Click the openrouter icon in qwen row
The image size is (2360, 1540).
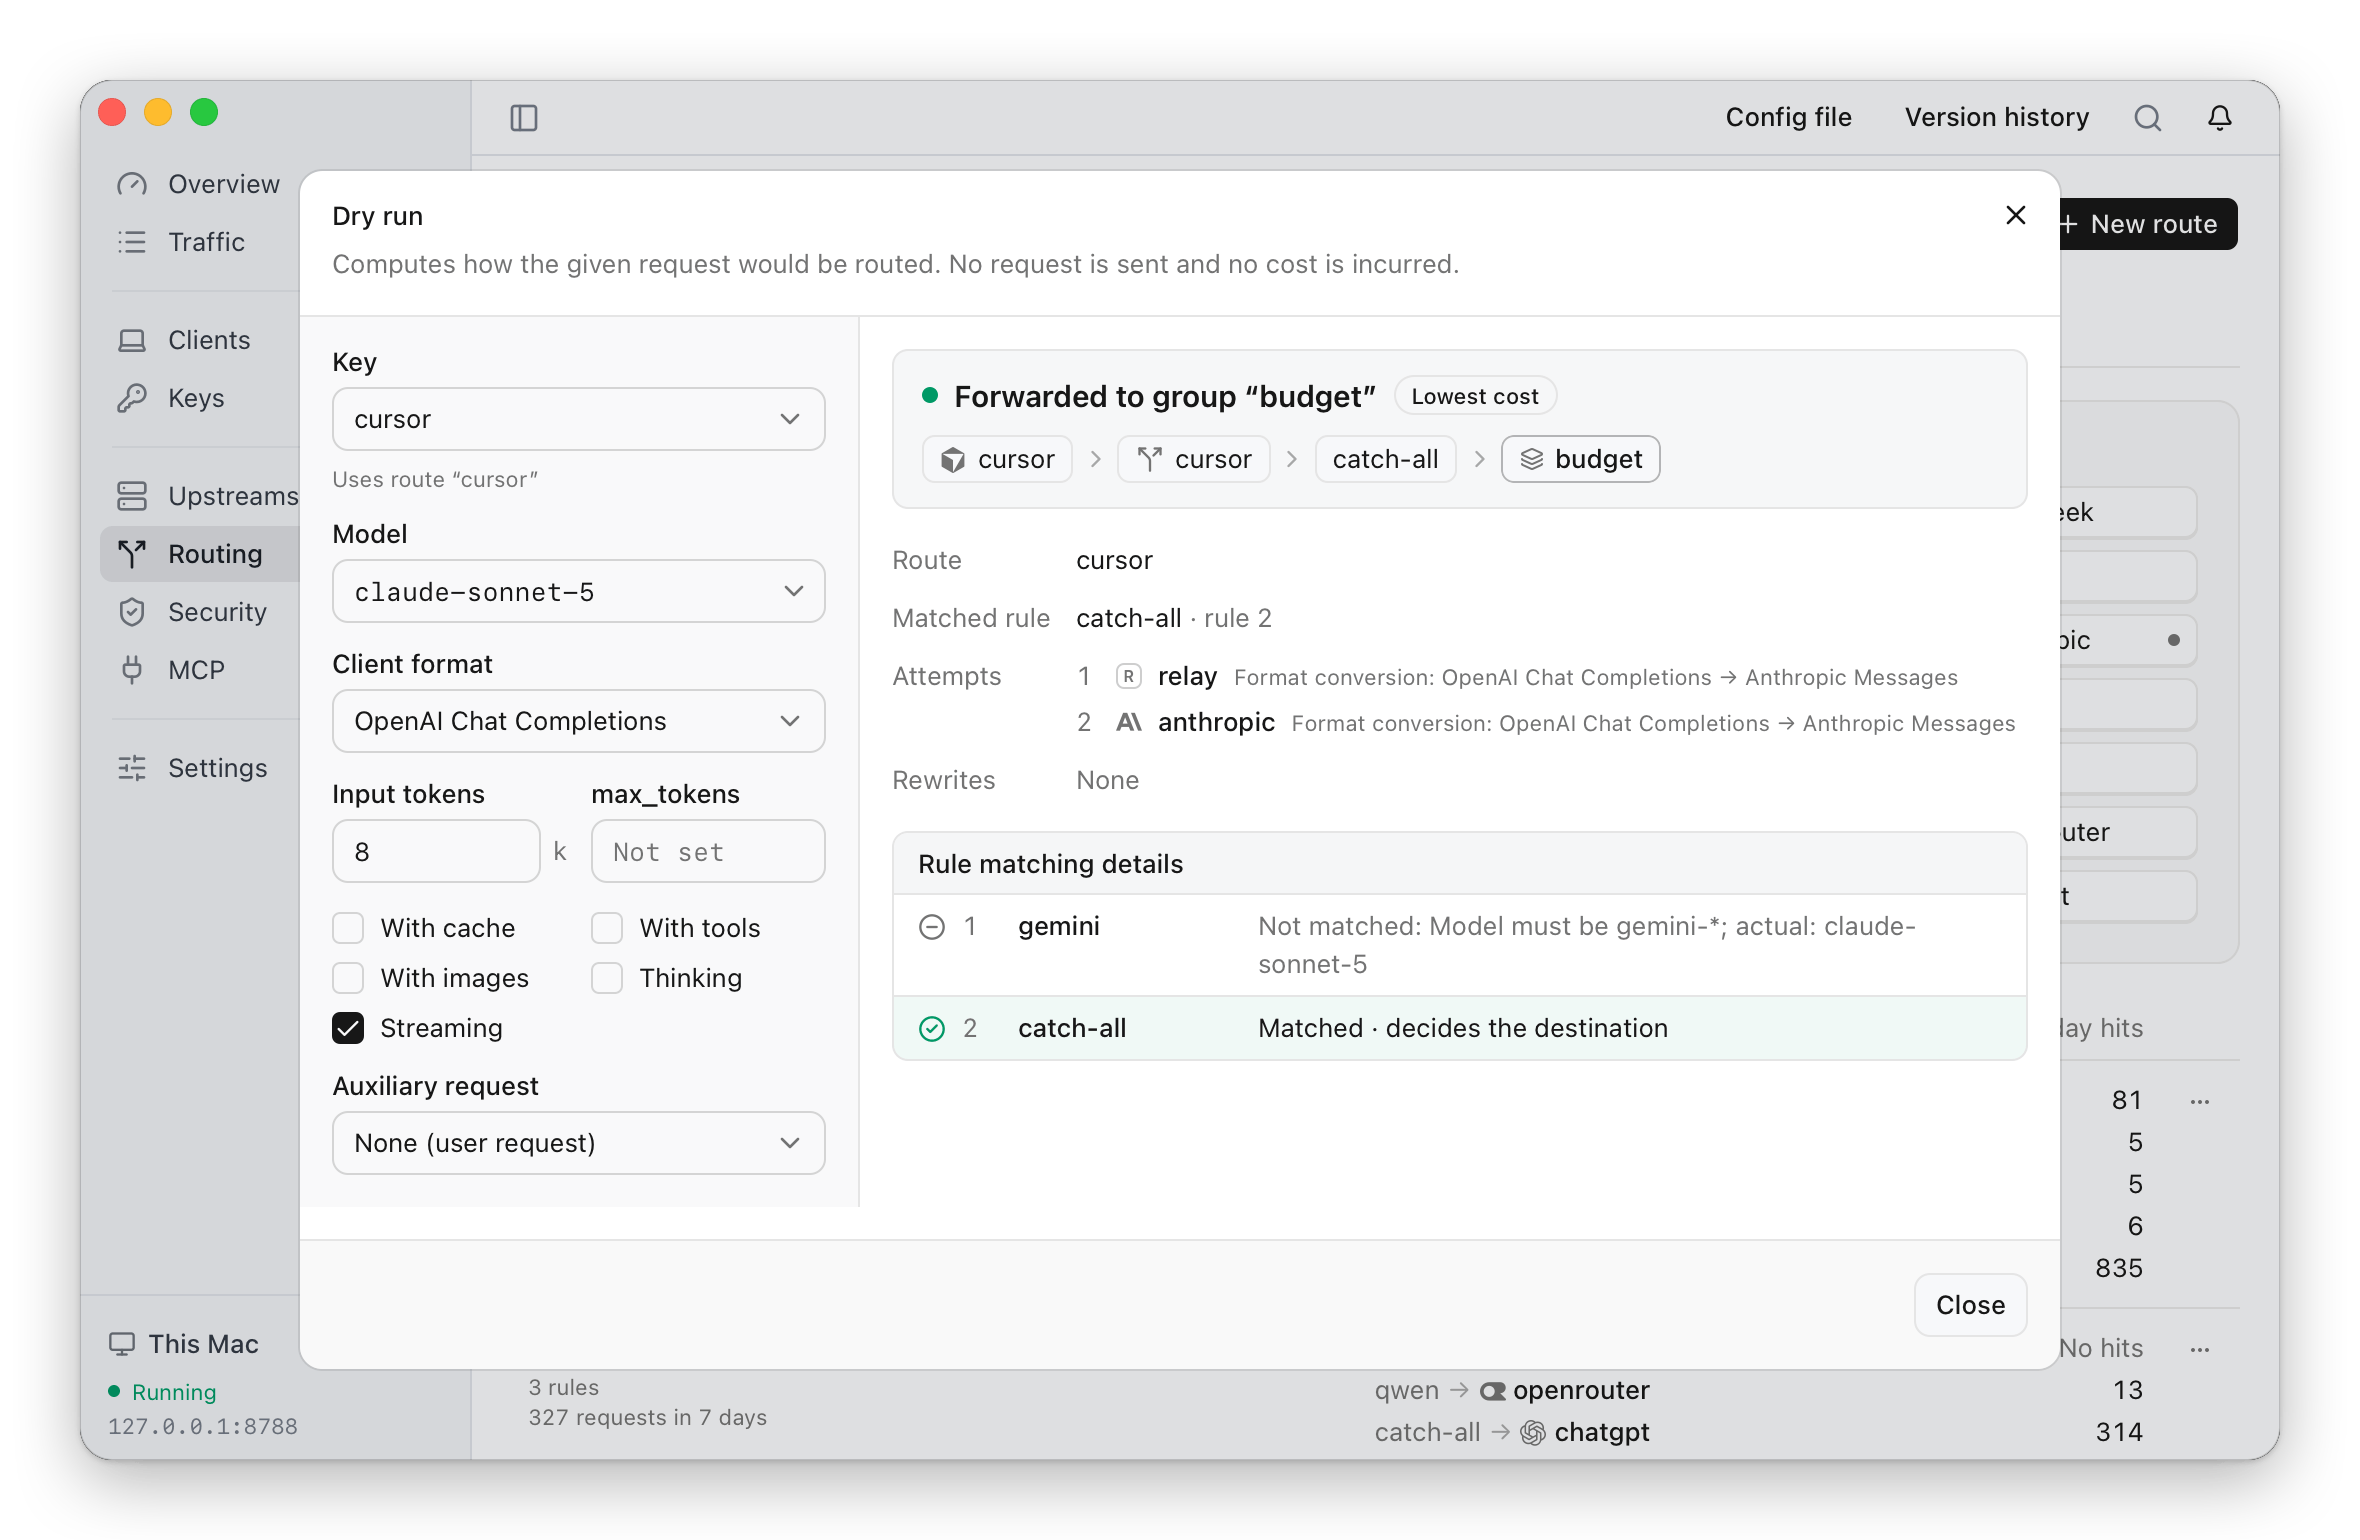click(x=1493, y=1391)
